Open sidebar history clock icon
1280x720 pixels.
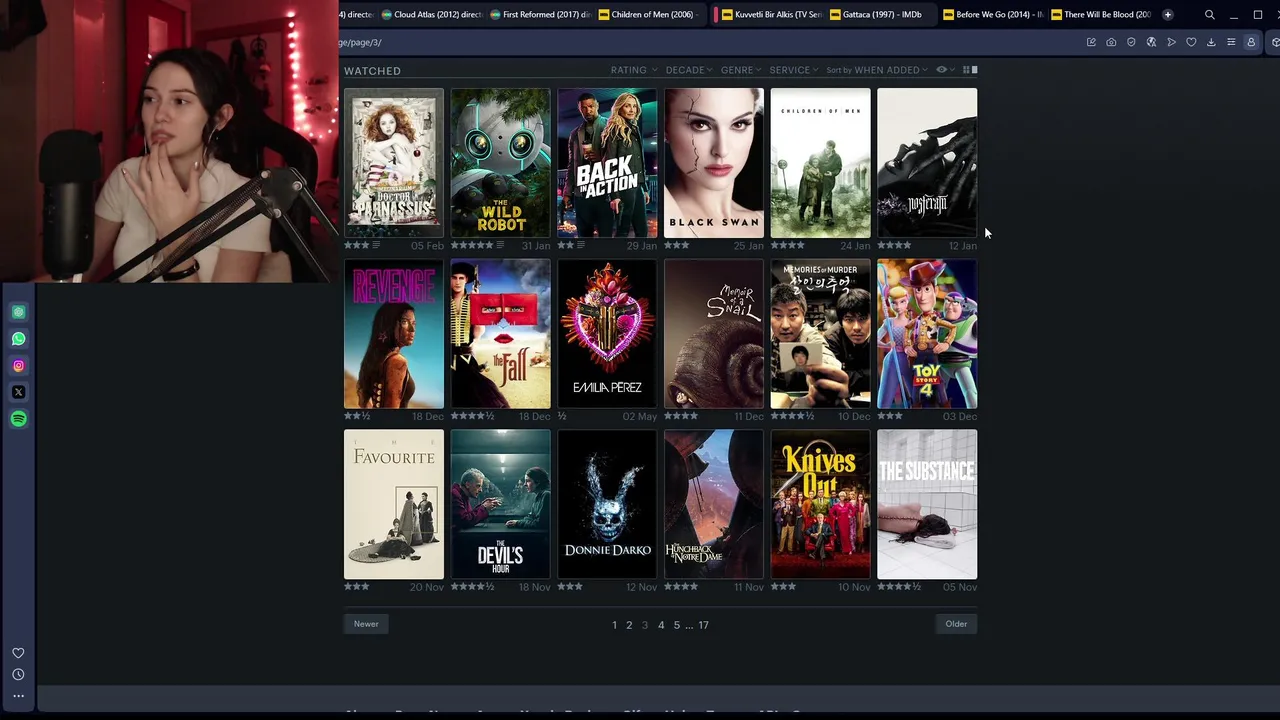[18, 675]
